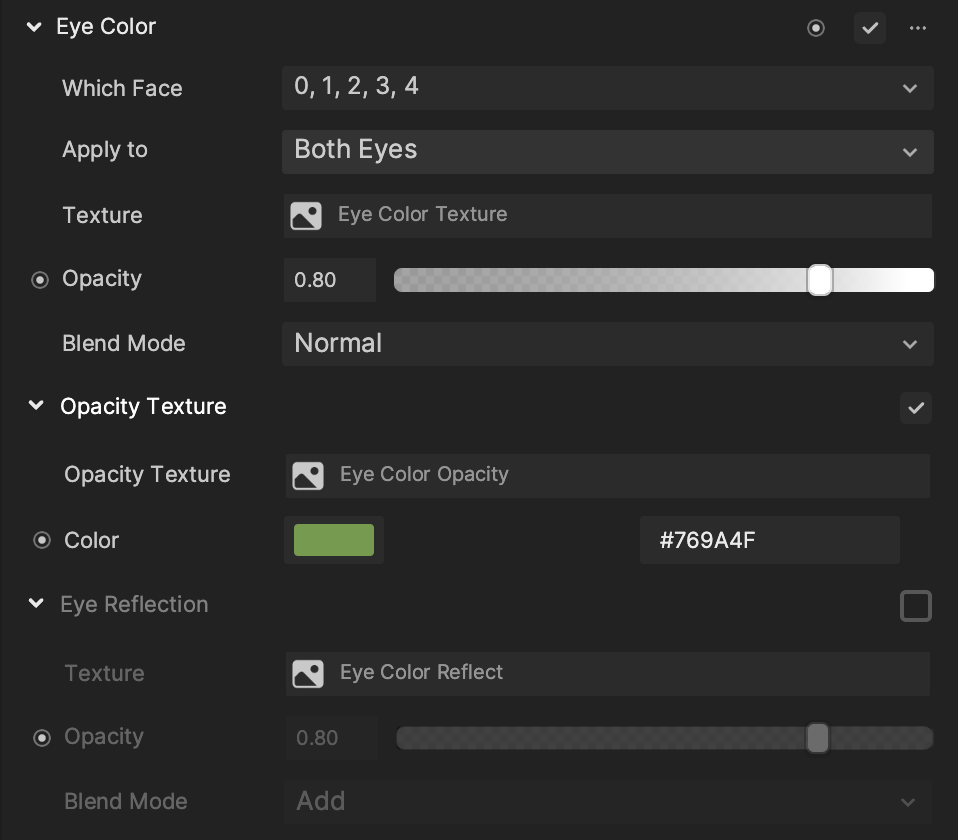The width and height of the screenshot is (958, 840).
Task: Open the Blend Mode Normal dropdown
Action: click(608, 344)
